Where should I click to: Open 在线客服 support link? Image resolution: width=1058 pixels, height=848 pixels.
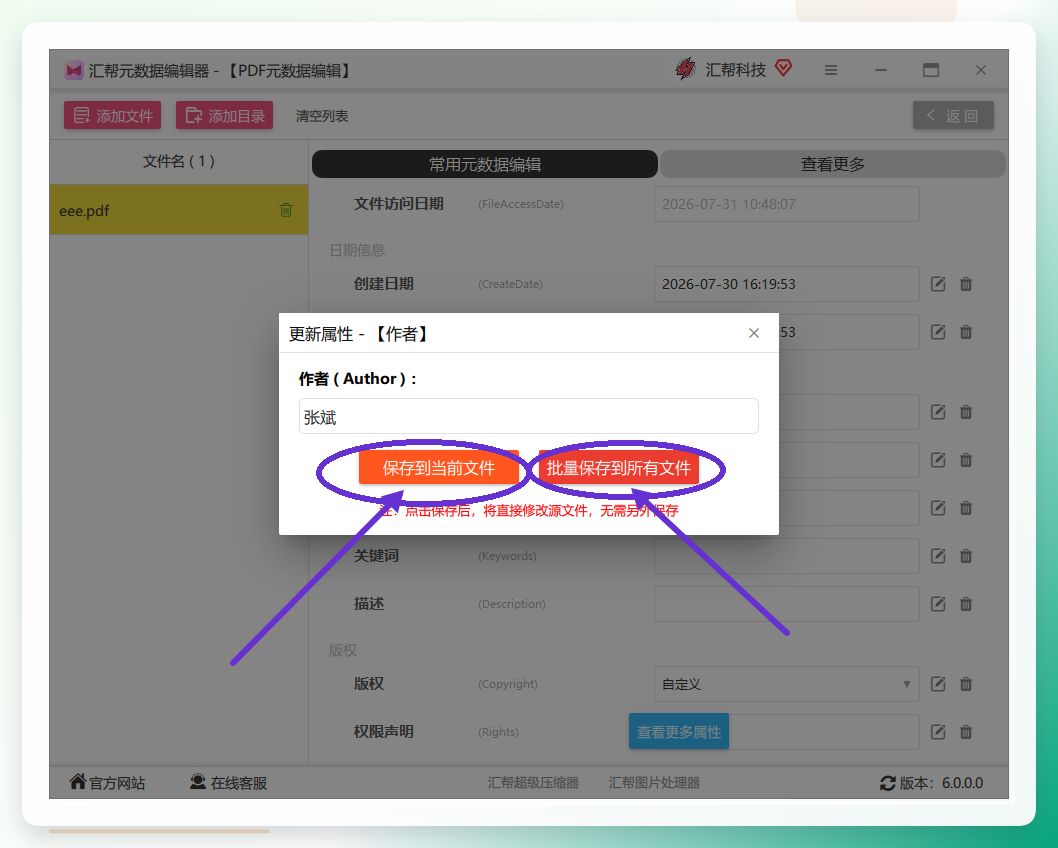[x=228, y=783]
